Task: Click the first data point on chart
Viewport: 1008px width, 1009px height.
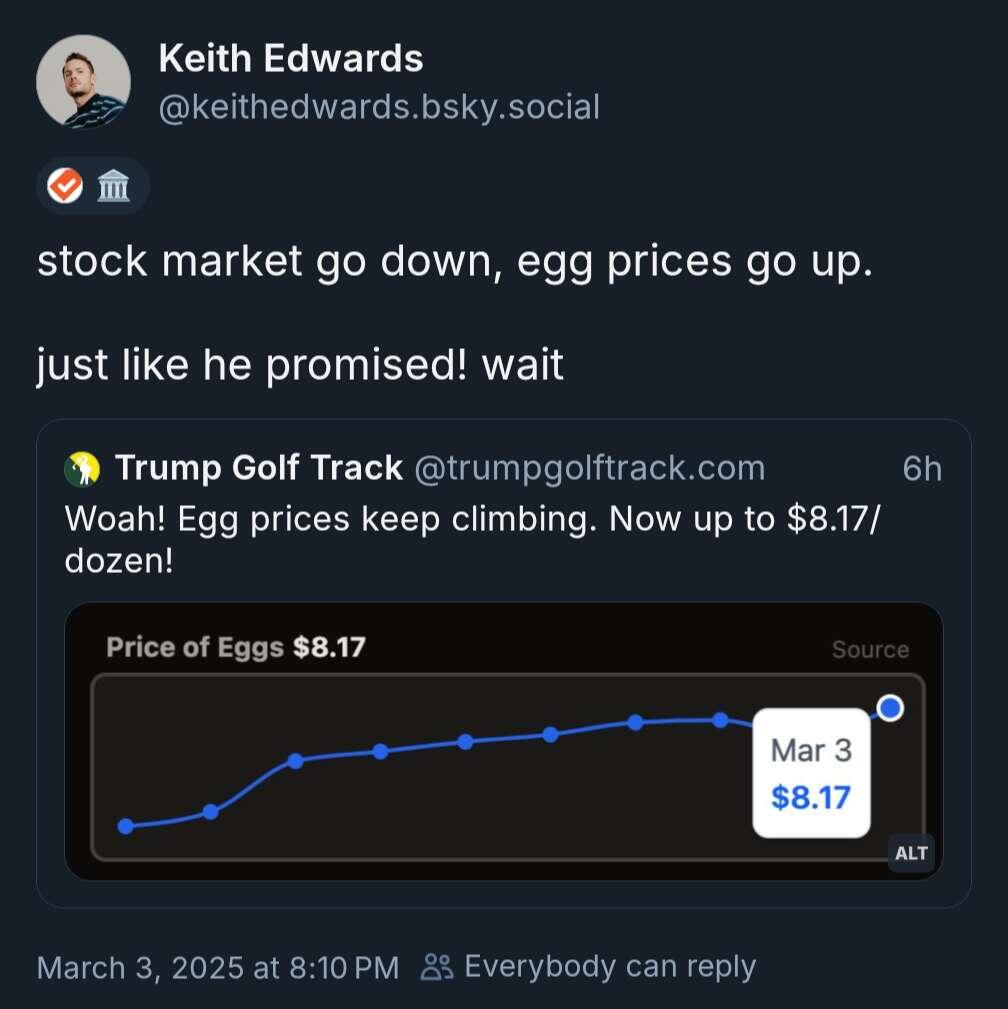Action: click(x=126, y=826)
